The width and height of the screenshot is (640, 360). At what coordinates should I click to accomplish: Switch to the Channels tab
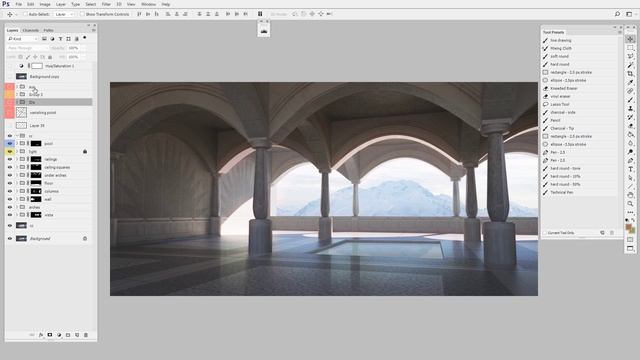31,30
